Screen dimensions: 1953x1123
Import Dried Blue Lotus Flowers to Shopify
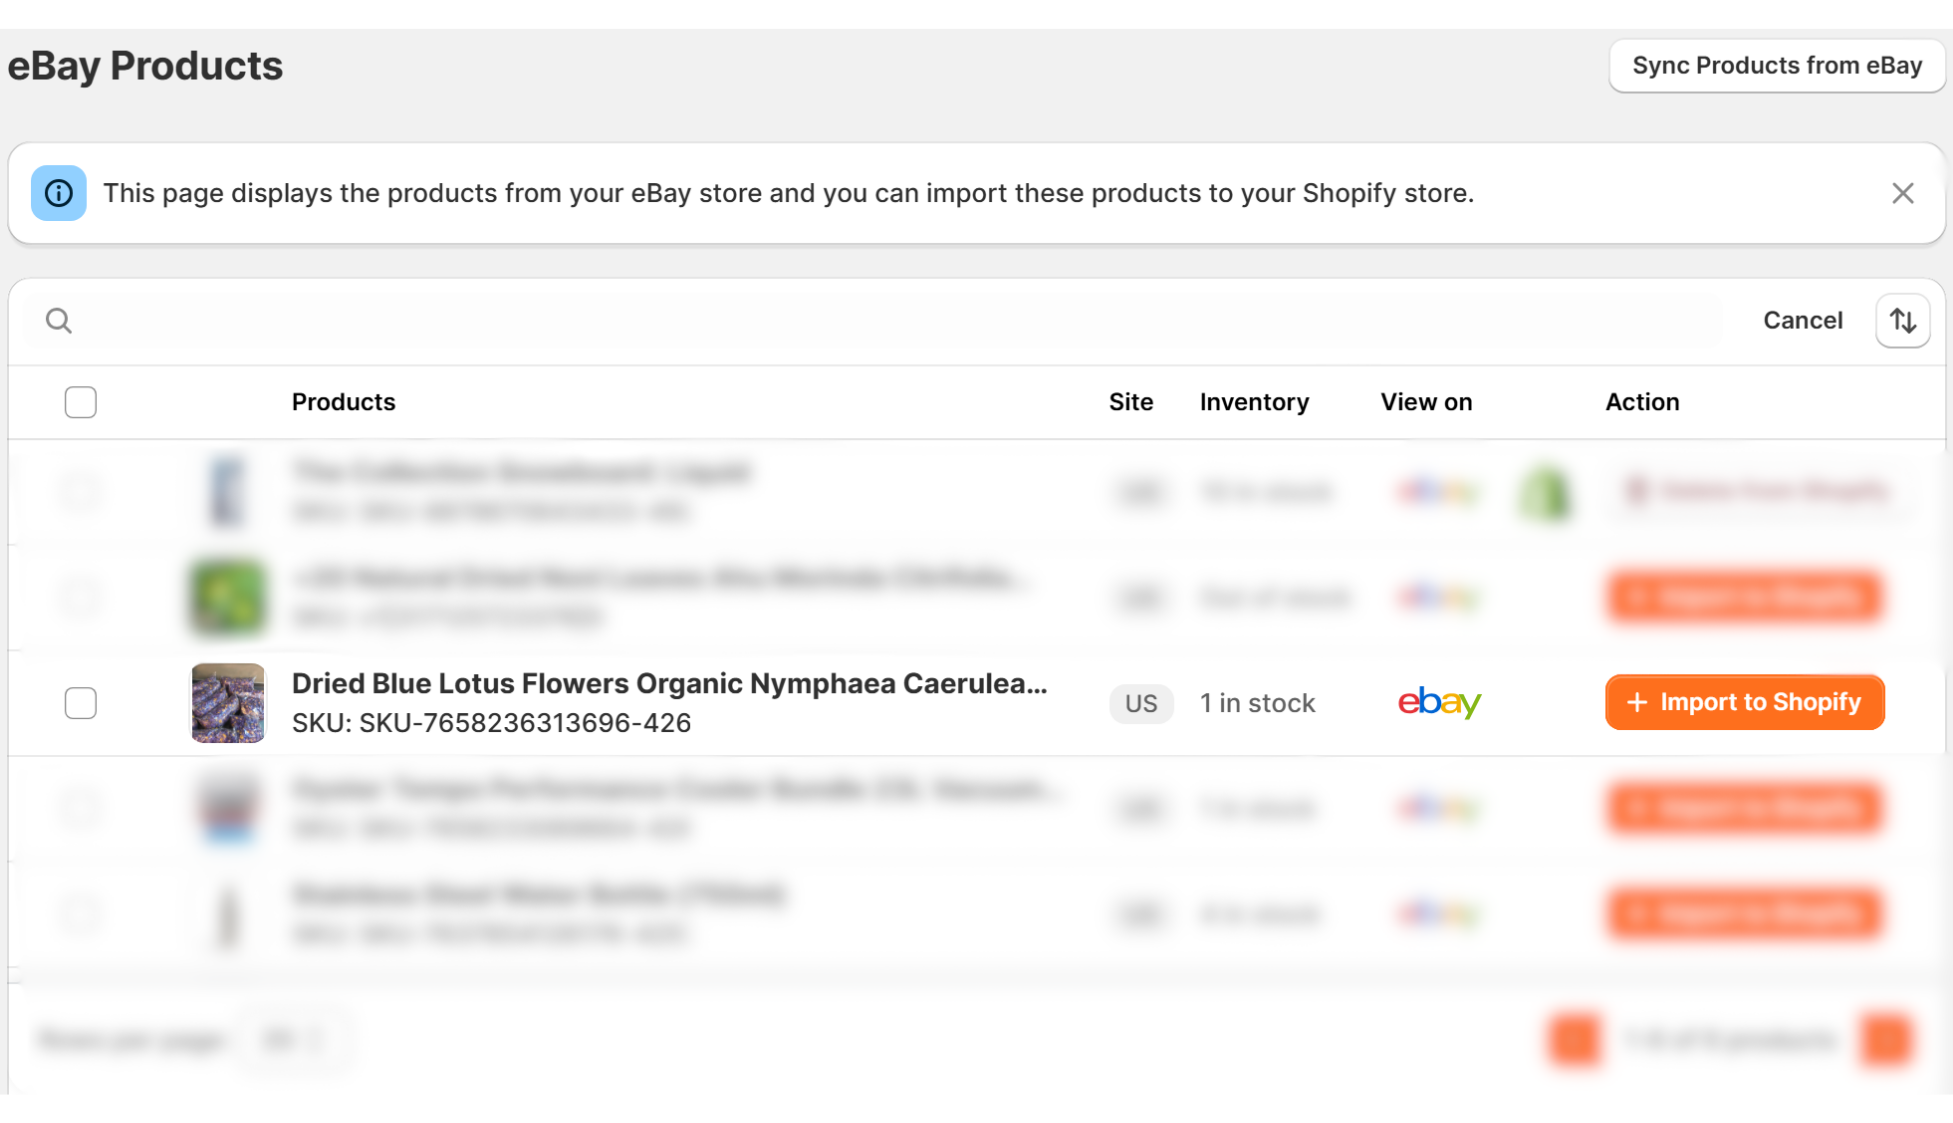click(1744, 703)
